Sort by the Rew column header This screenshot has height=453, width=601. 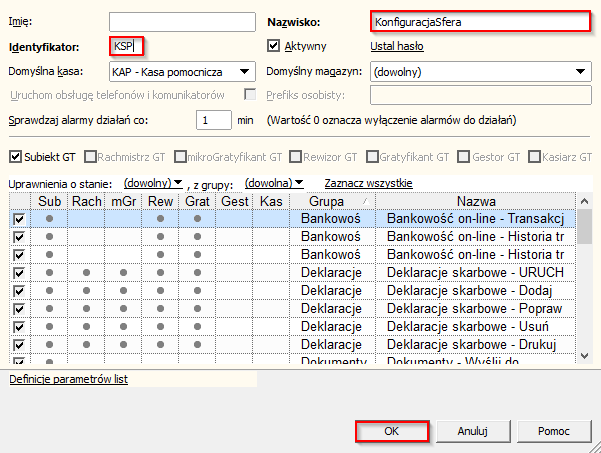click(160, 201)
